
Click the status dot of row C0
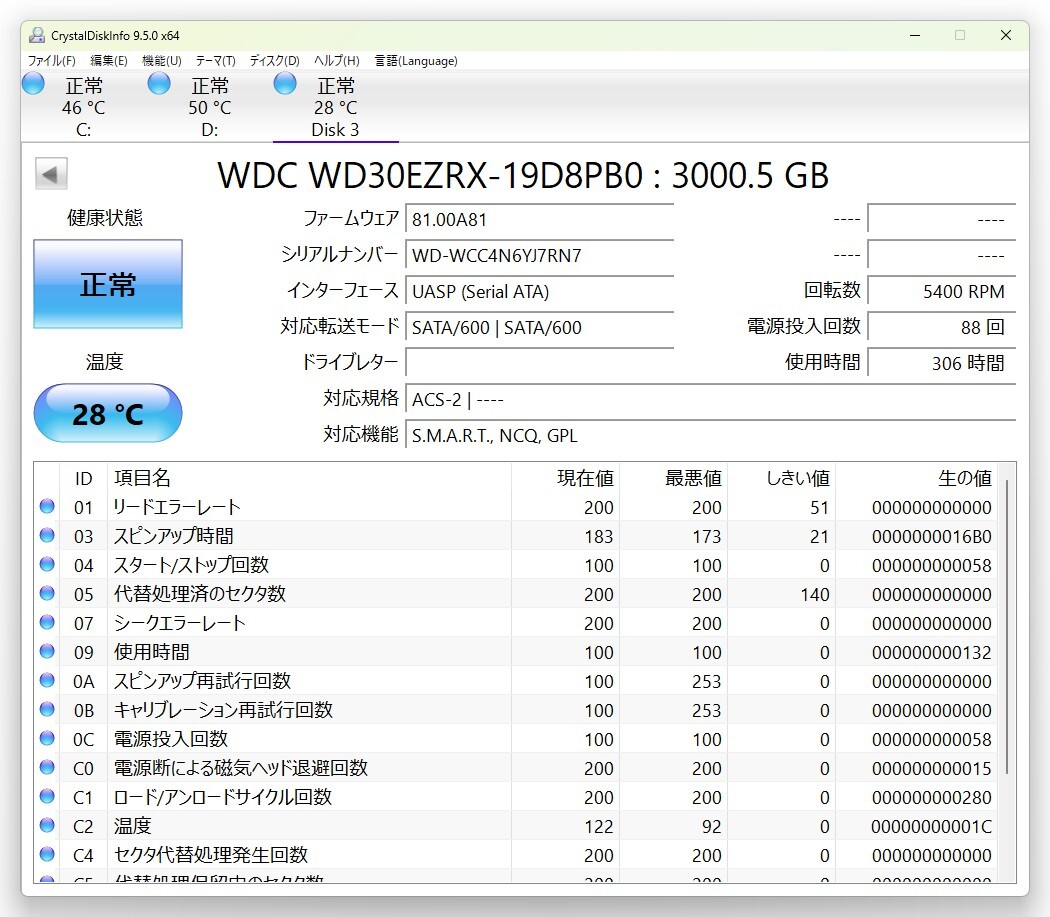click(47, 767)
